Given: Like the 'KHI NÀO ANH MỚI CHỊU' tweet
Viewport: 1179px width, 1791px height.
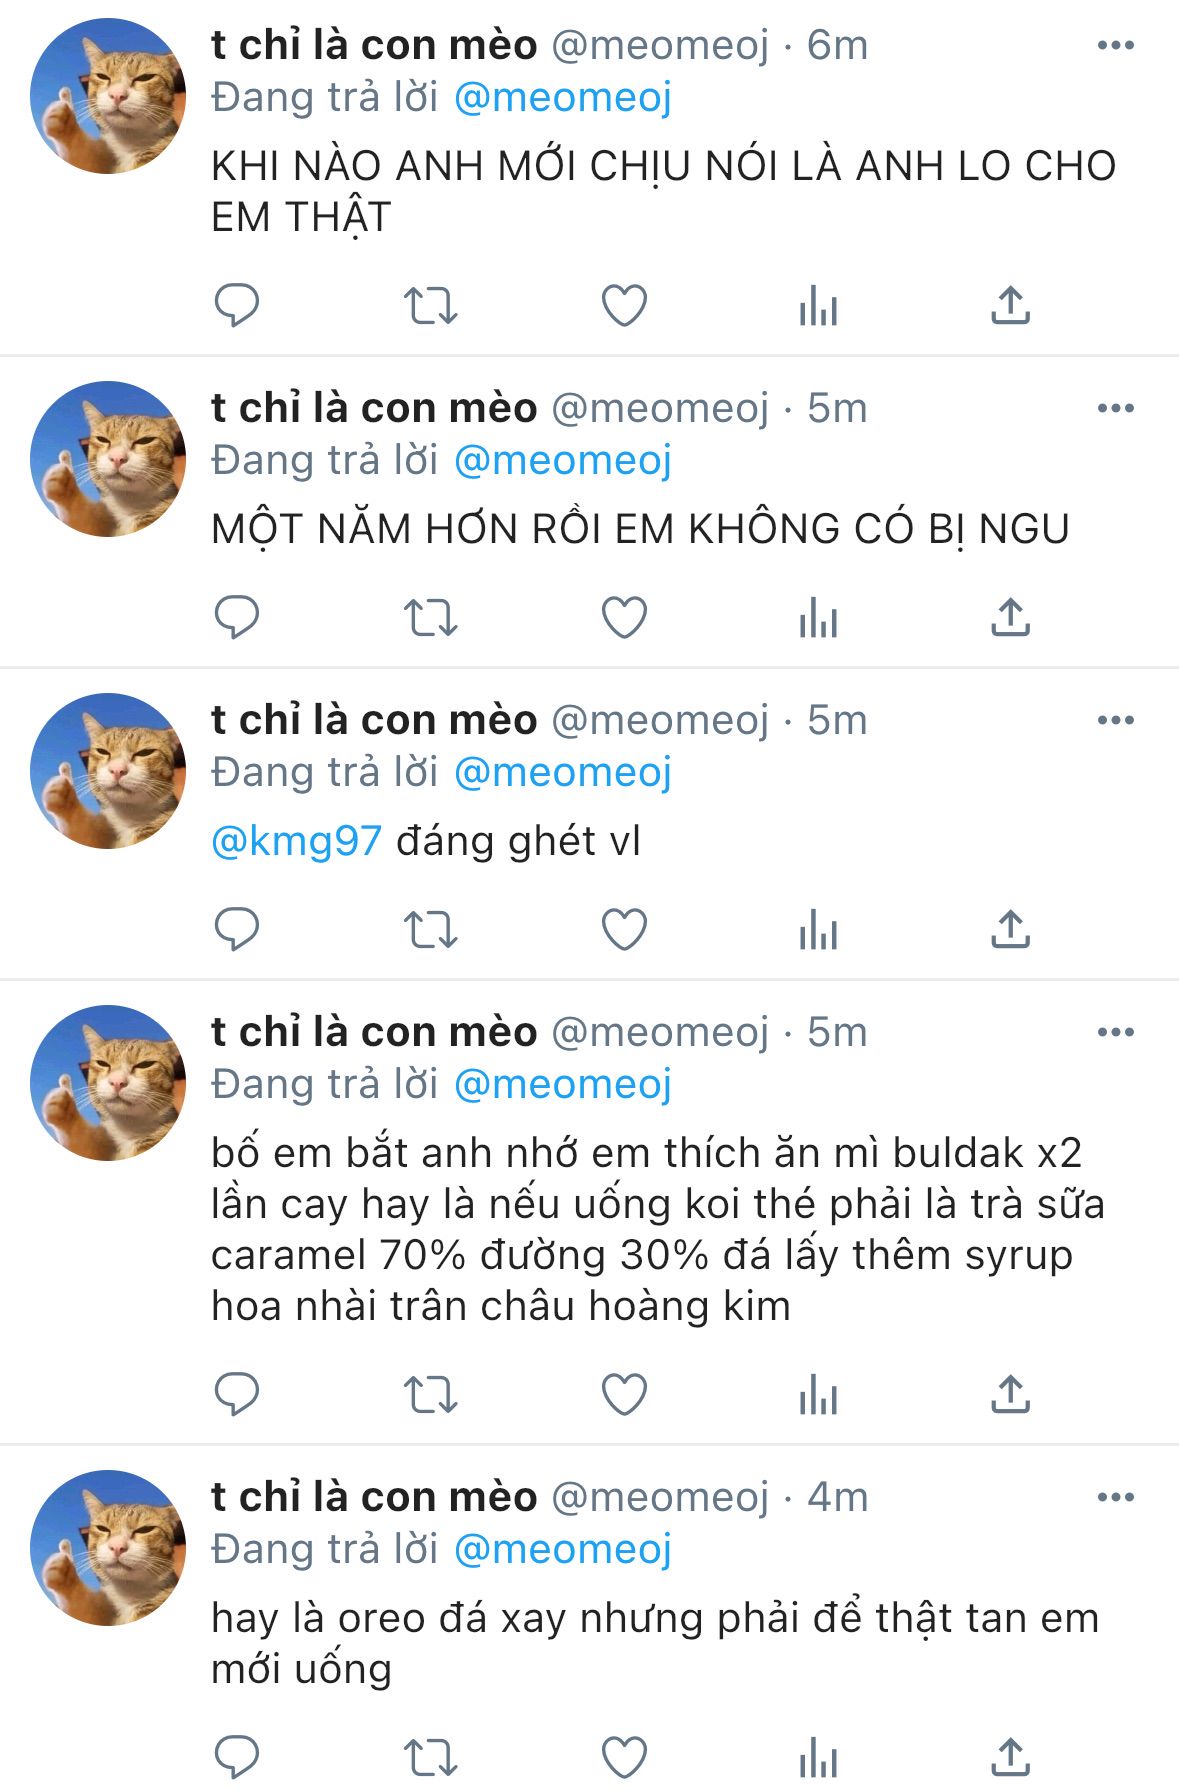Looking at the screenshot, I should pos(624,305).
